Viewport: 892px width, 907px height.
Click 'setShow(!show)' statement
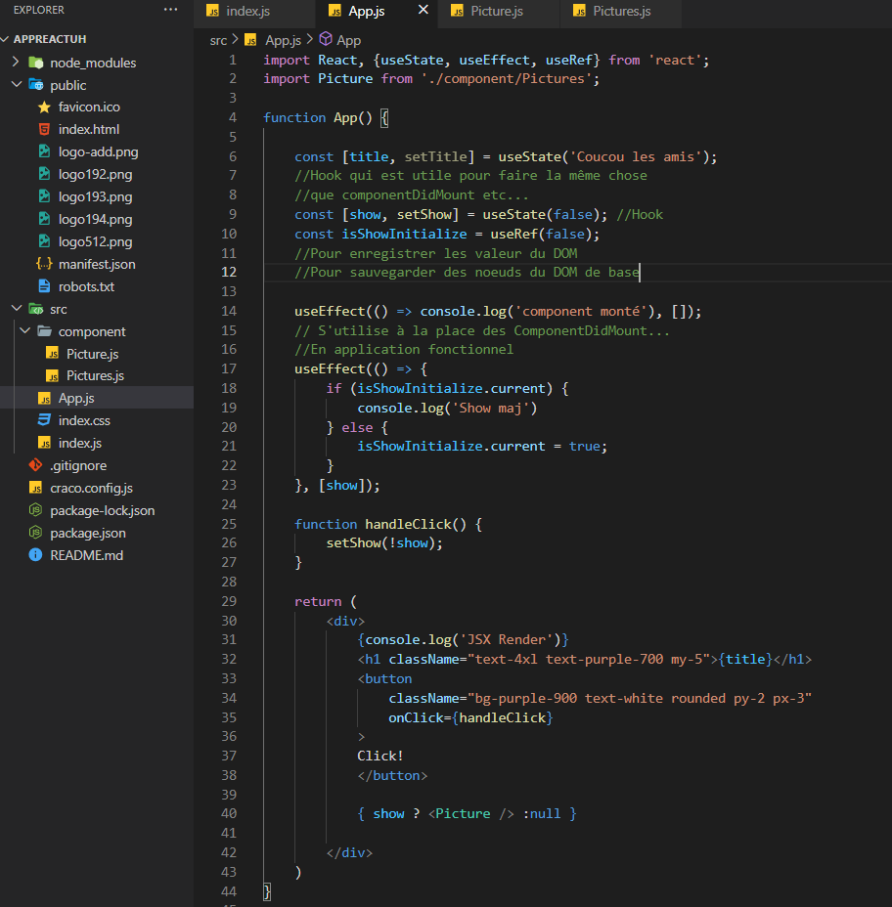pyautogui.click(x=384, y=543)
